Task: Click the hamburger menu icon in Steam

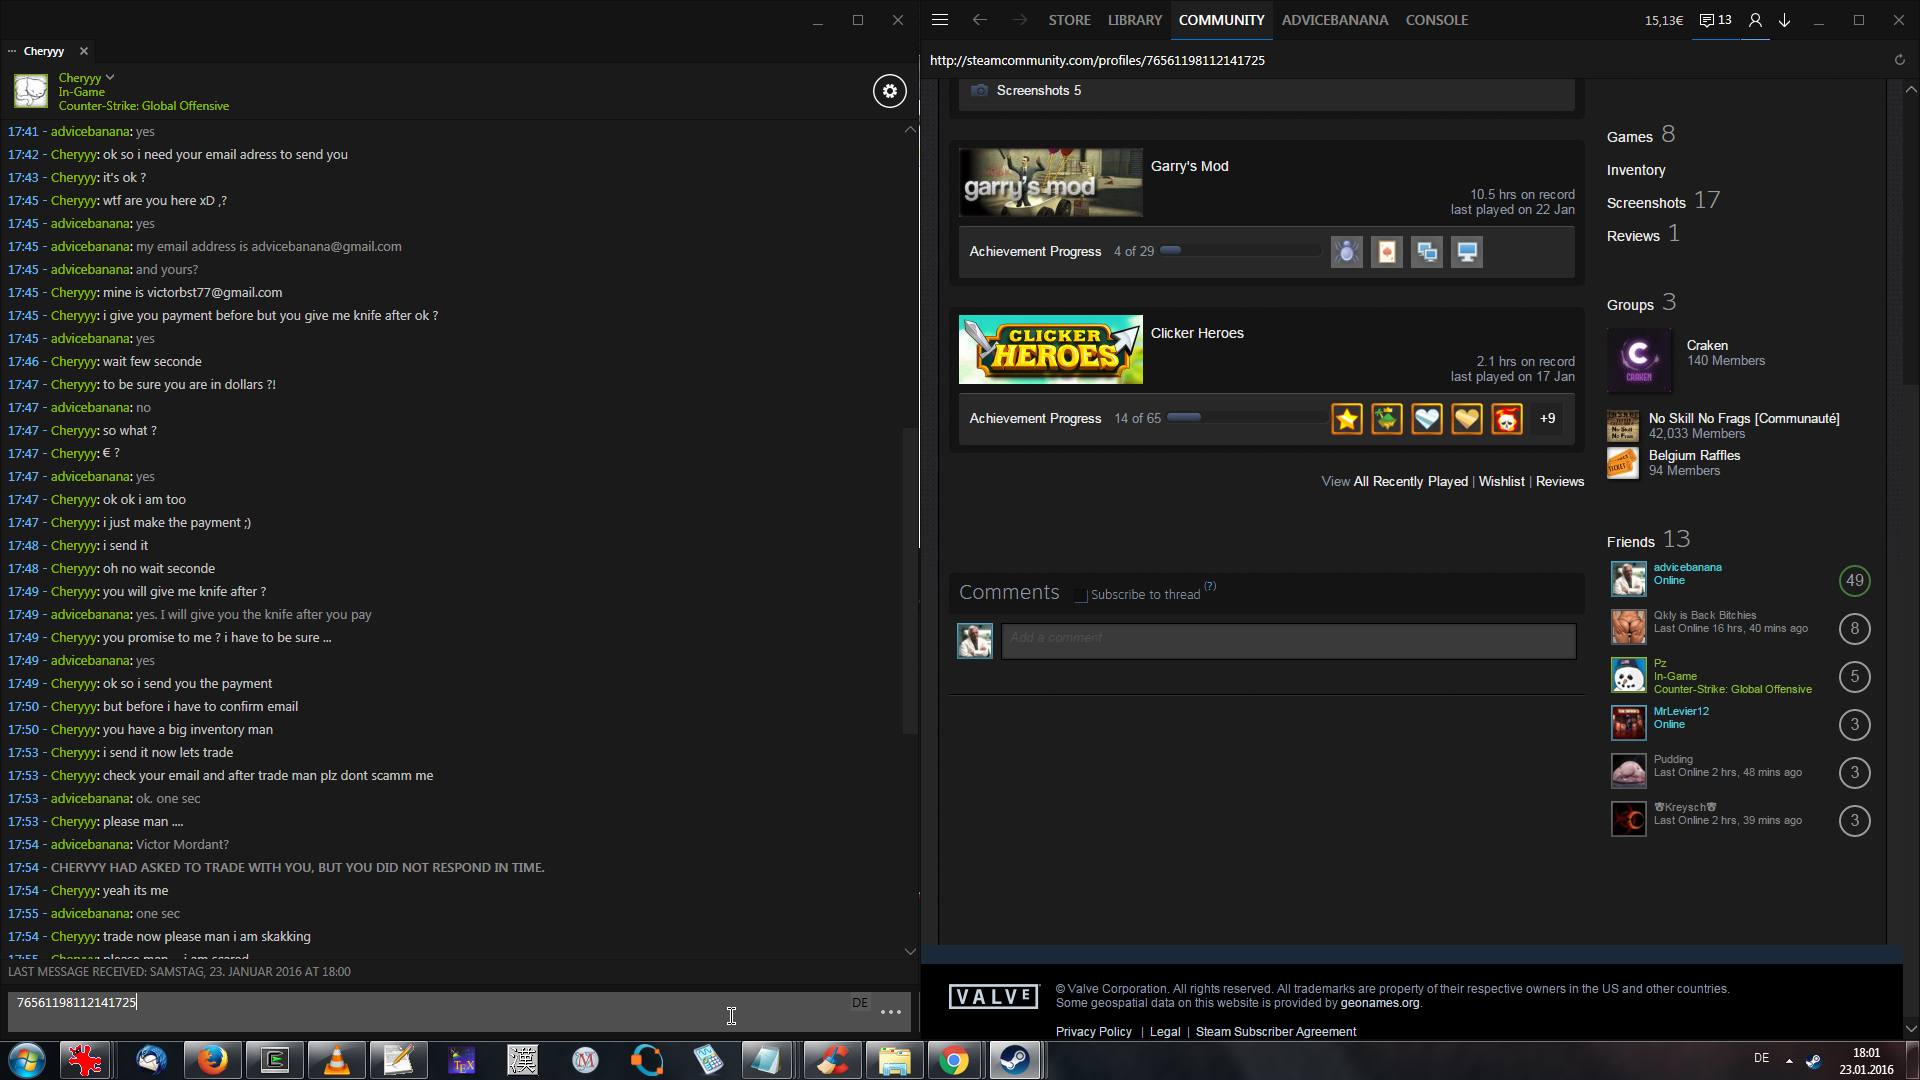Action: tap(939, 20)
